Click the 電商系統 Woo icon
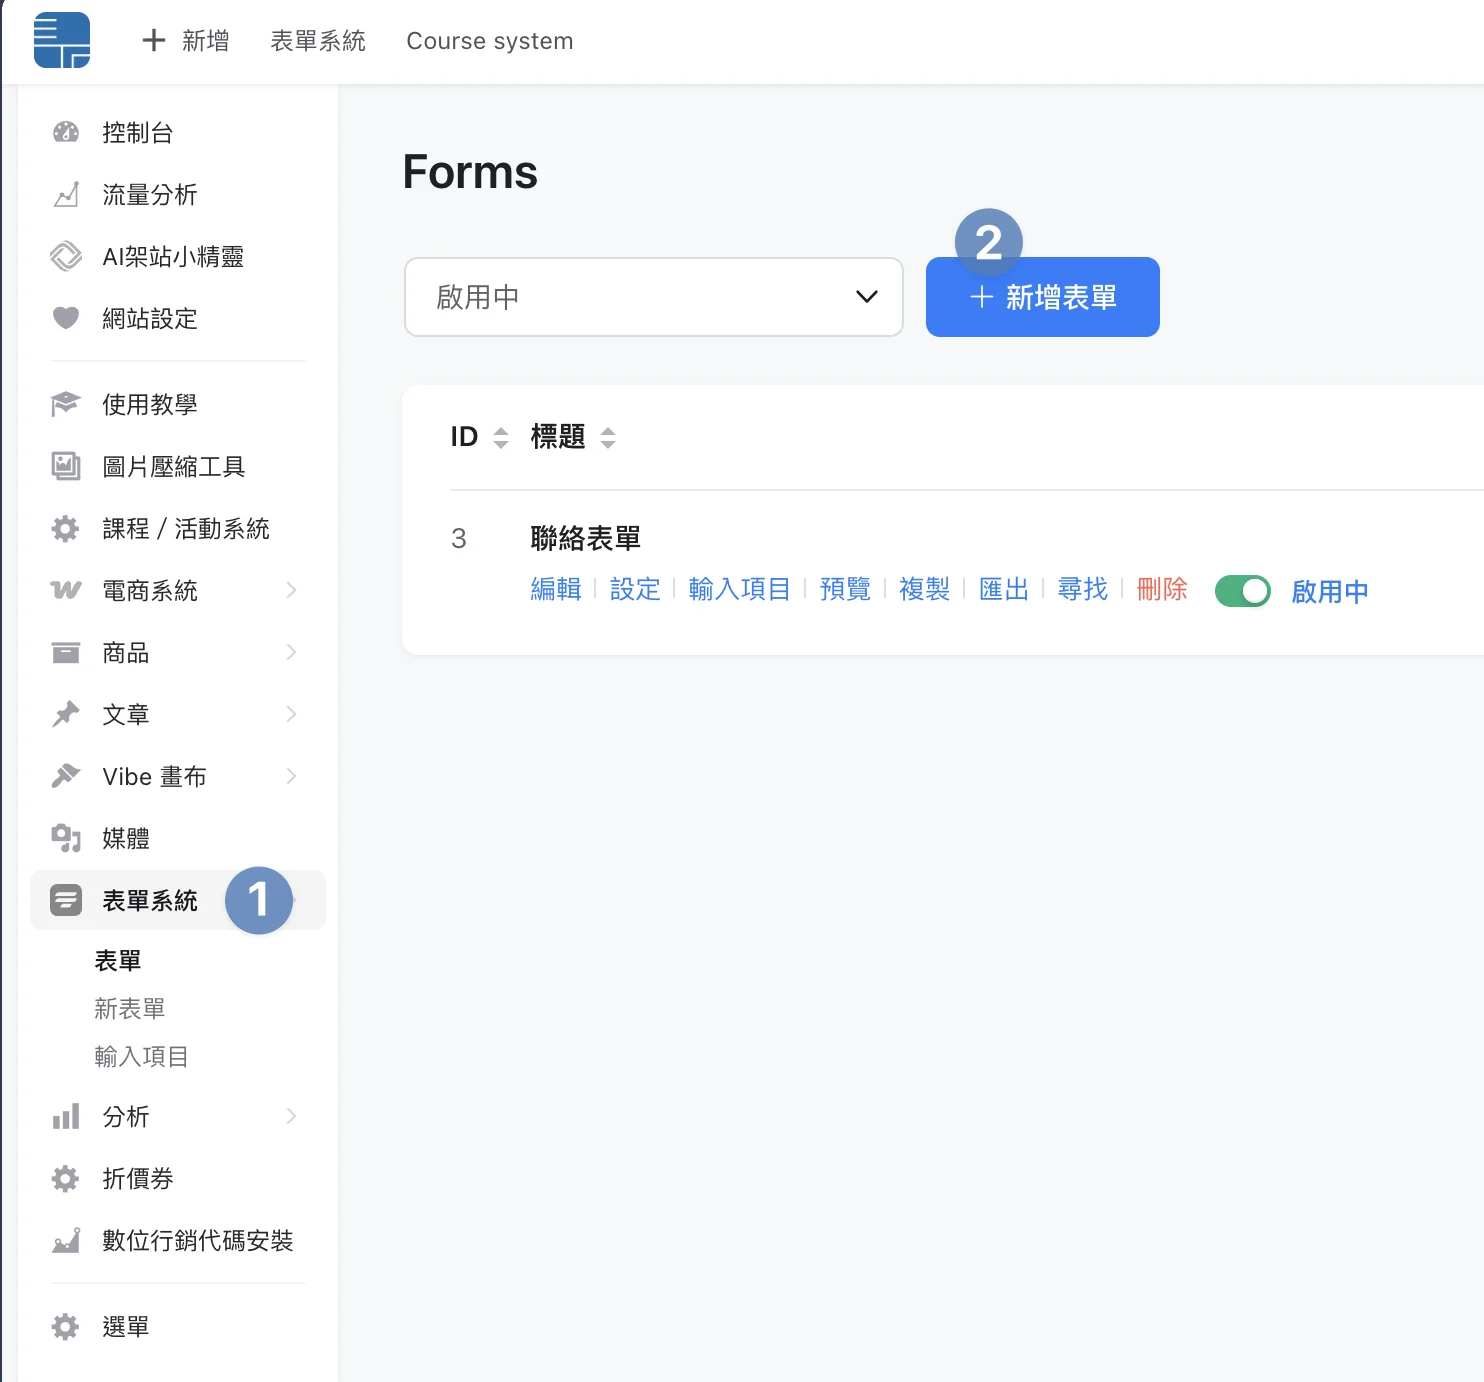1484x1382 pixels. tap(66, 590)
